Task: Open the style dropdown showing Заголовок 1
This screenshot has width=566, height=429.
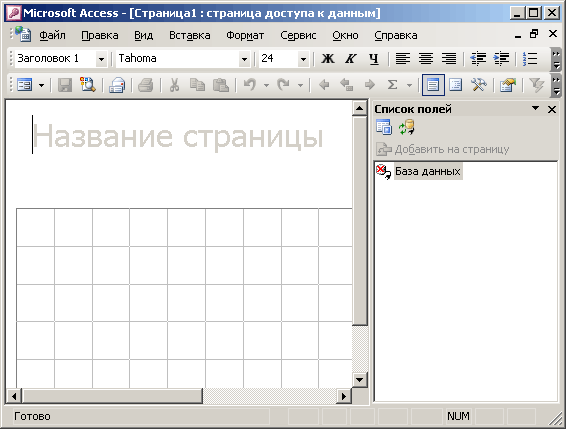Action: [101, 59]
